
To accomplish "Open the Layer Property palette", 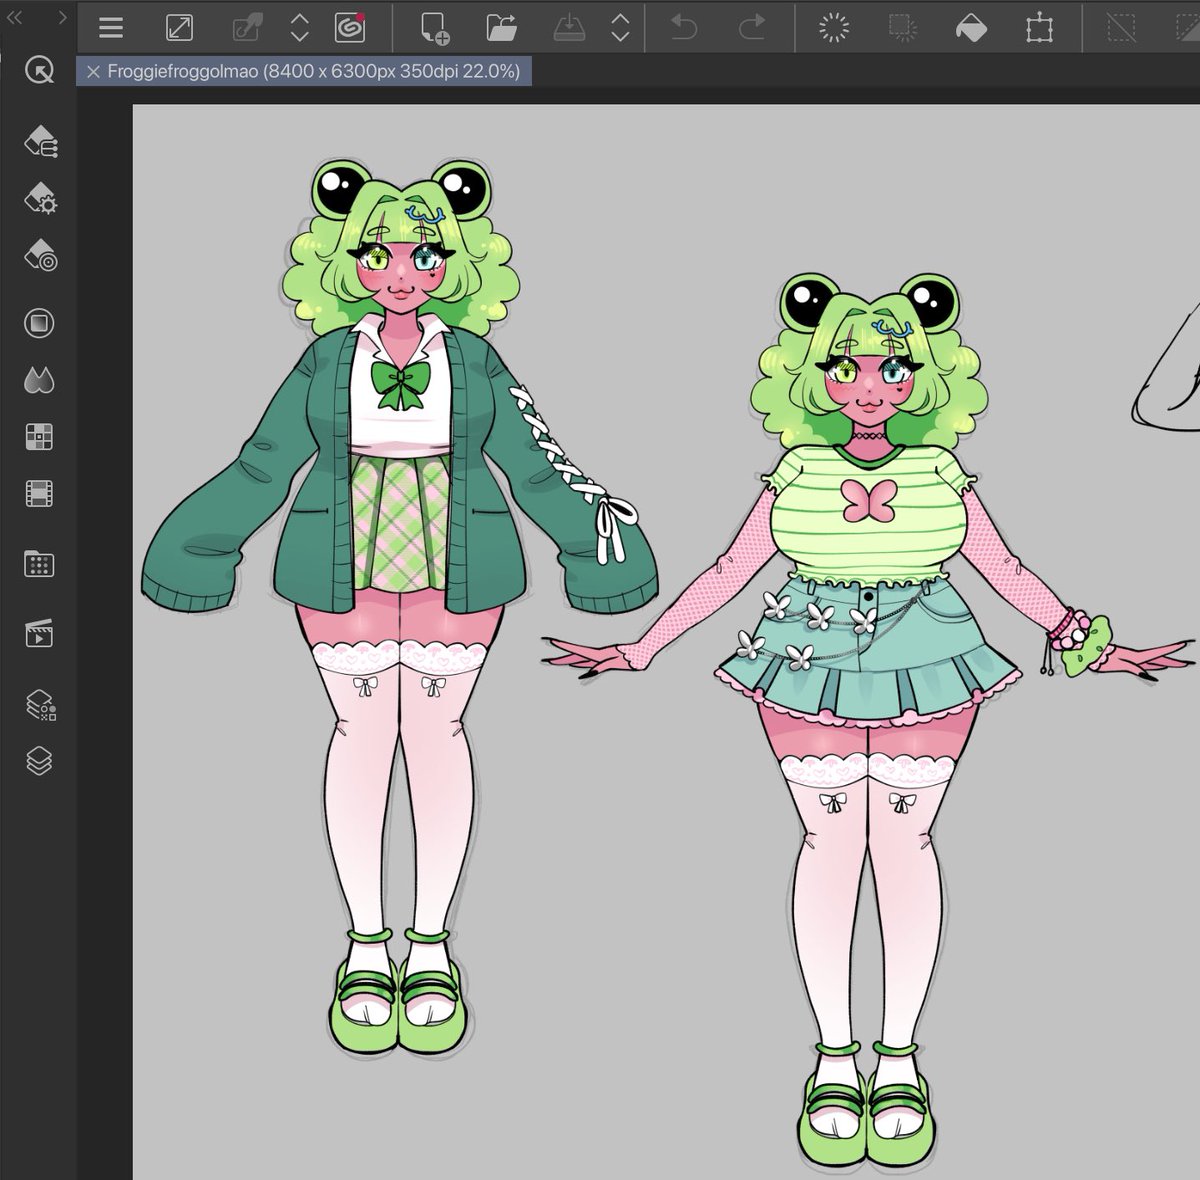I will click(40, 705).
